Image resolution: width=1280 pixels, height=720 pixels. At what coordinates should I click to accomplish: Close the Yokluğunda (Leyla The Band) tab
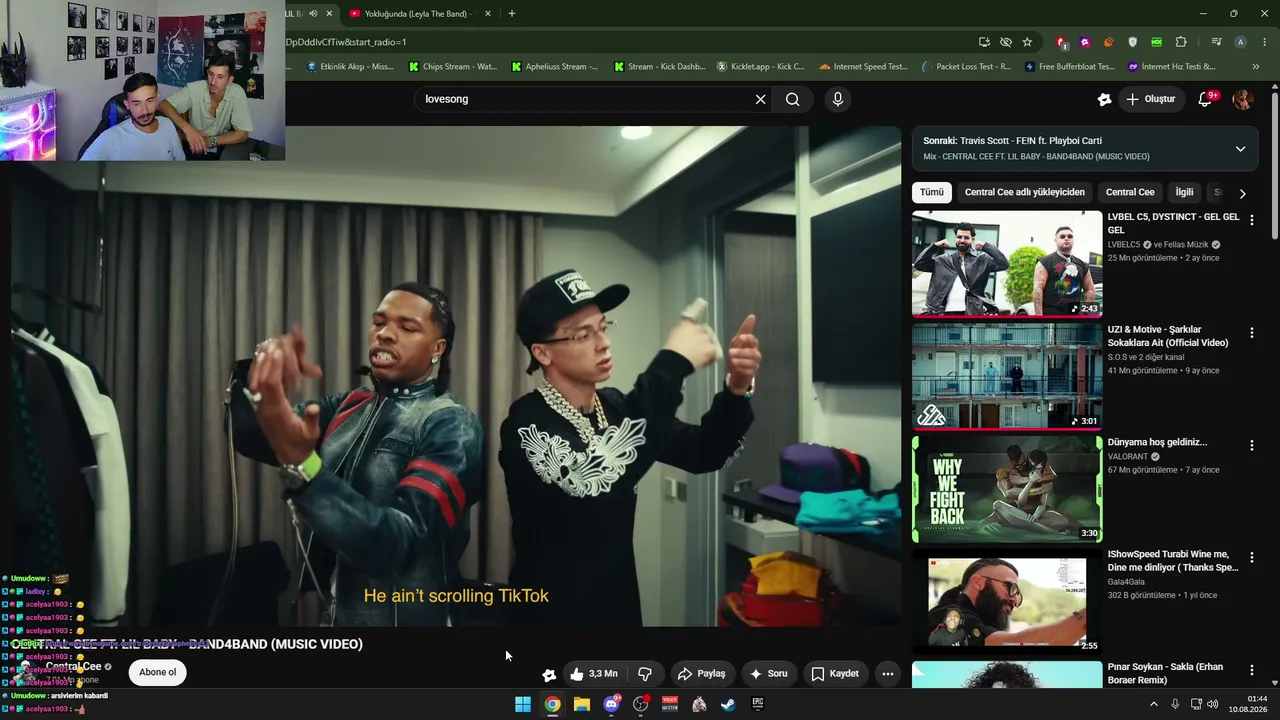pyautogui.click(x=488, y=13)
